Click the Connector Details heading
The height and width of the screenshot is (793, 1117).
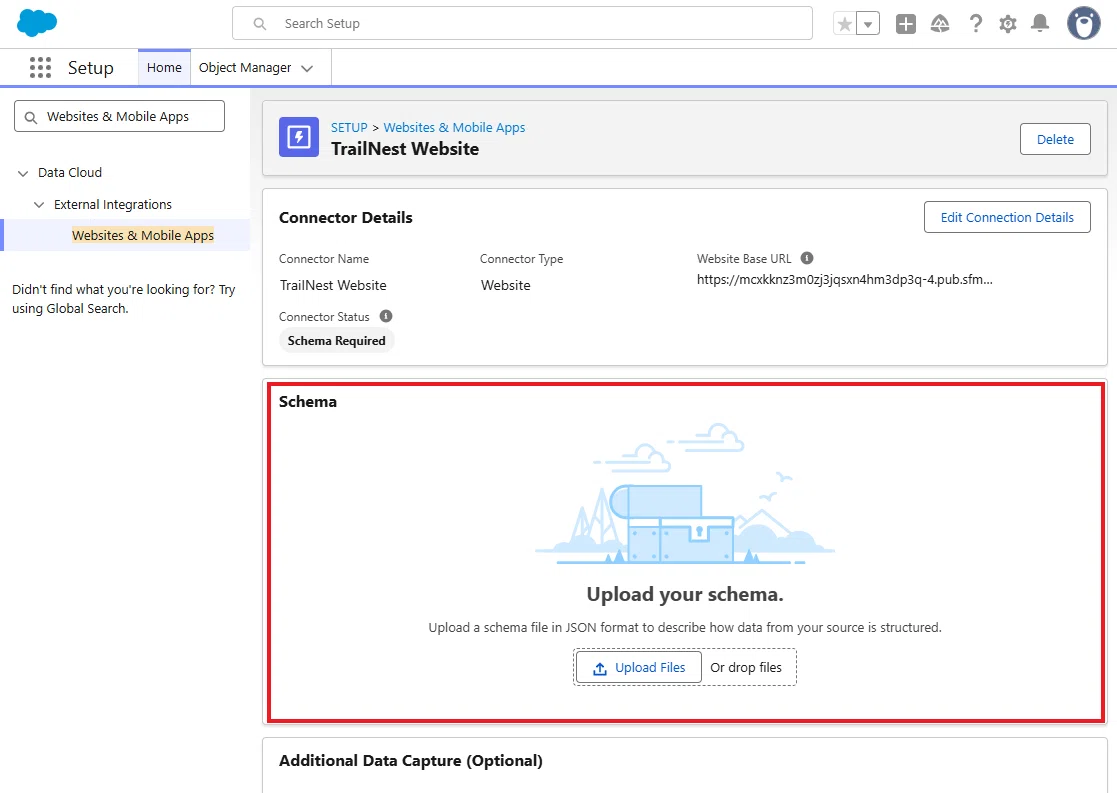(x=346, y=217)
